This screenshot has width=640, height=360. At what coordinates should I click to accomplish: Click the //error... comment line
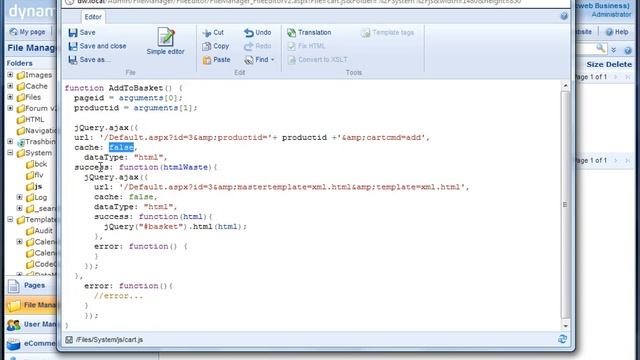pos(118,296)
